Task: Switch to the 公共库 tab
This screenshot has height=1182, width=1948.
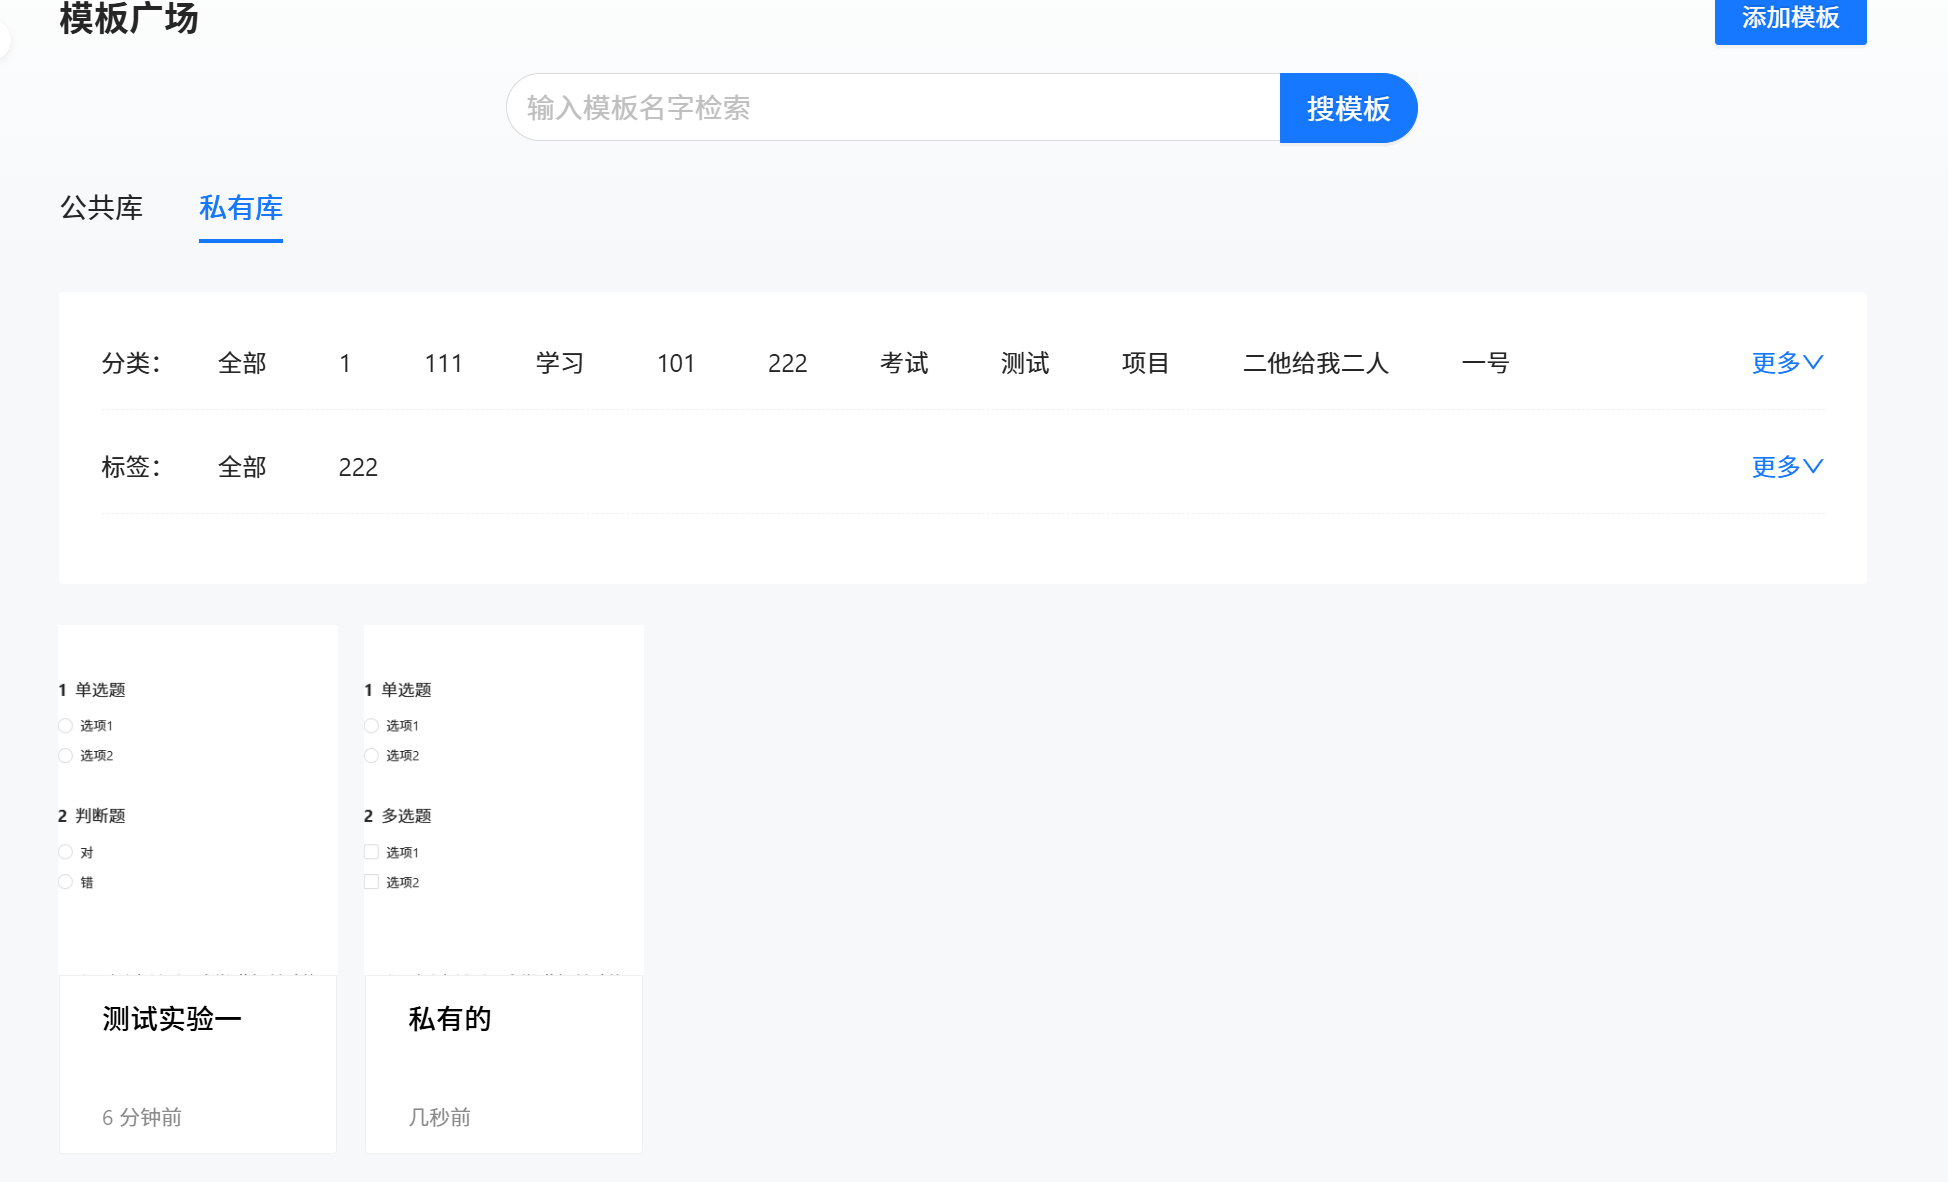Action: (101, 208)
